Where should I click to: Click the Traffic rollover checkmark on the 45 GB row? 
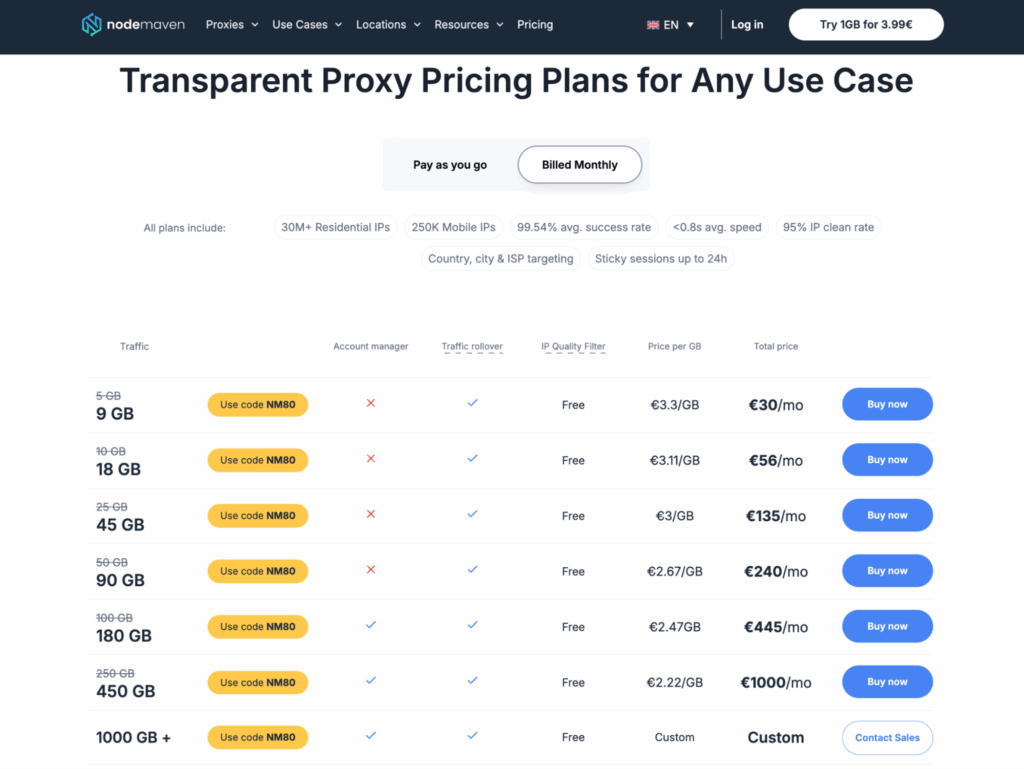coord(472,515)
